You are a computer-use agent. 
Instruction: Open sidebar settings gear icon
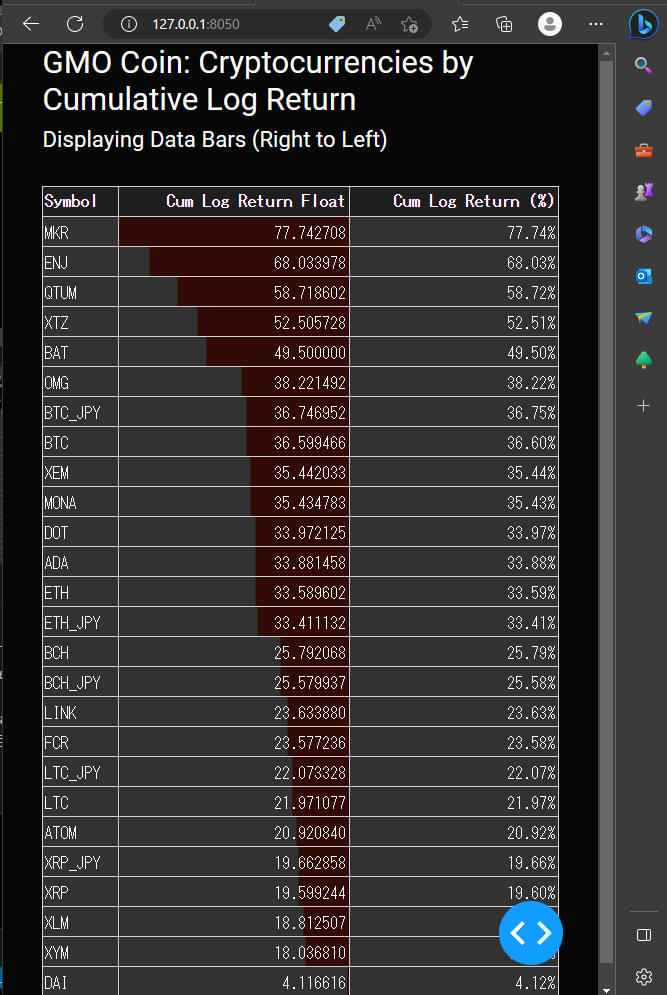pyautogui.click(x=644, y=976)
